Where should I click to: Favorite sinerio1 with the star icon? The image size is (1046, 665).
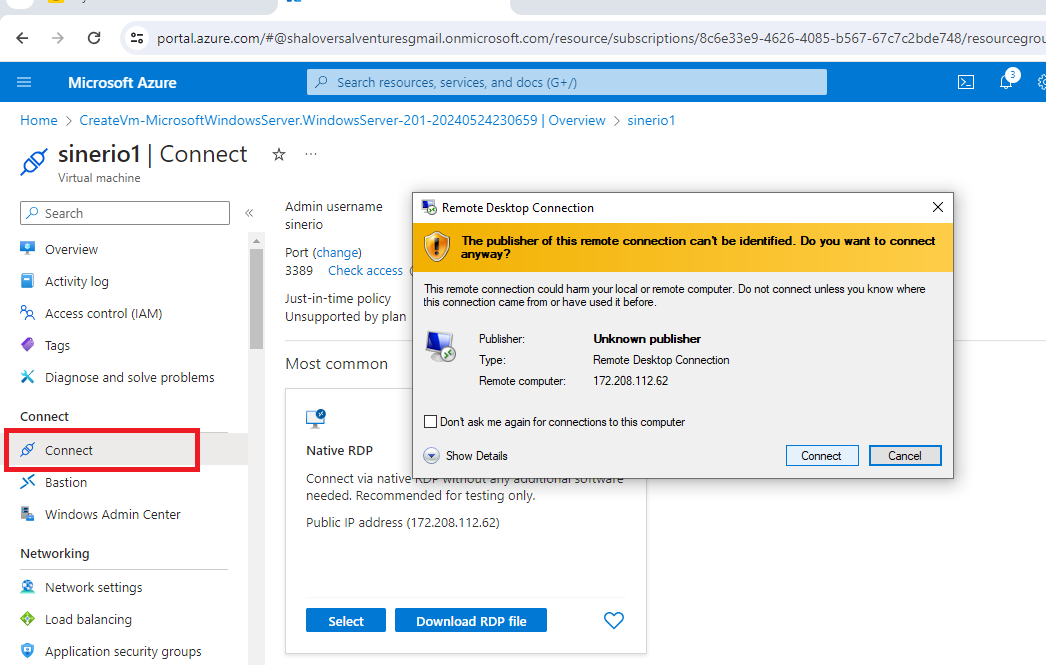pos(279,155)
